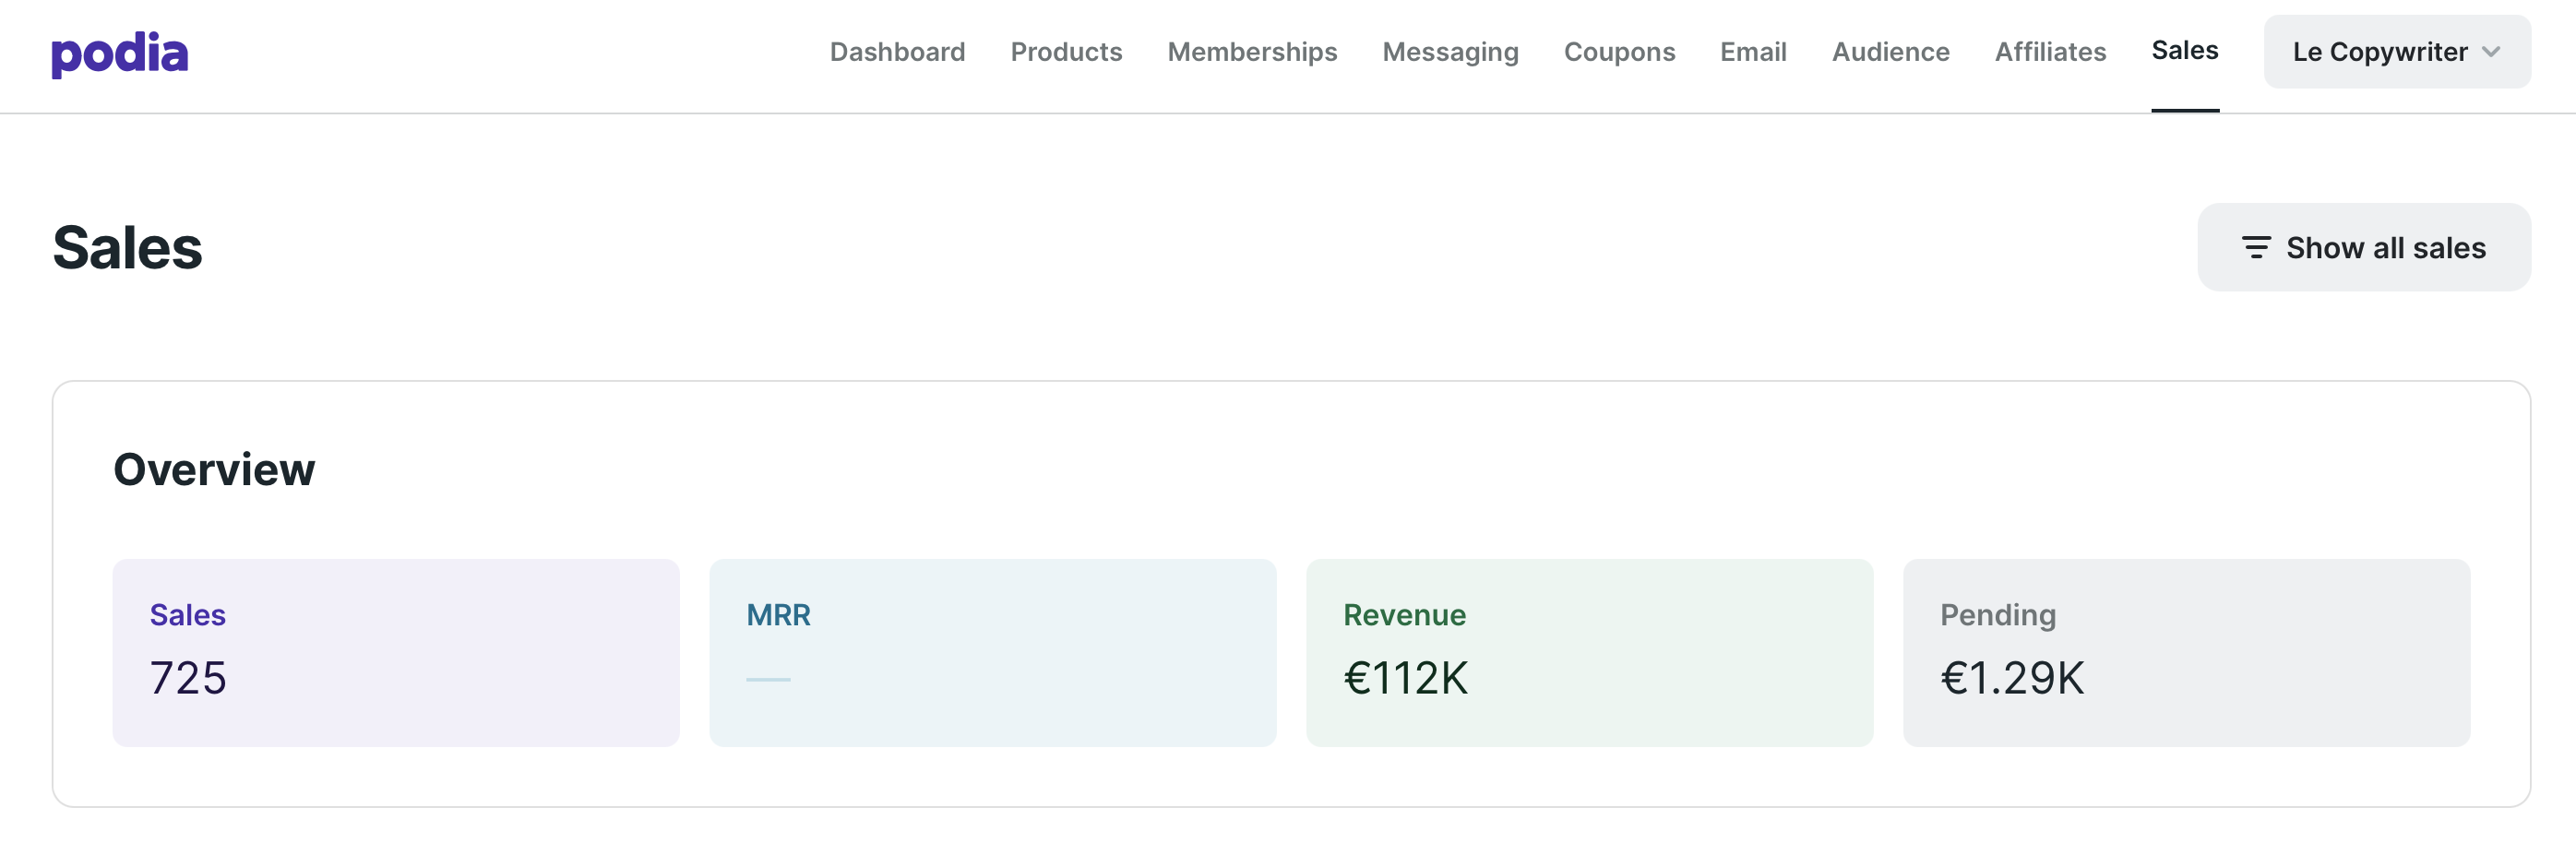This screenshot has width=2576, height=843.
Task: Open the Products section
Action: (x=1066, y=52)
